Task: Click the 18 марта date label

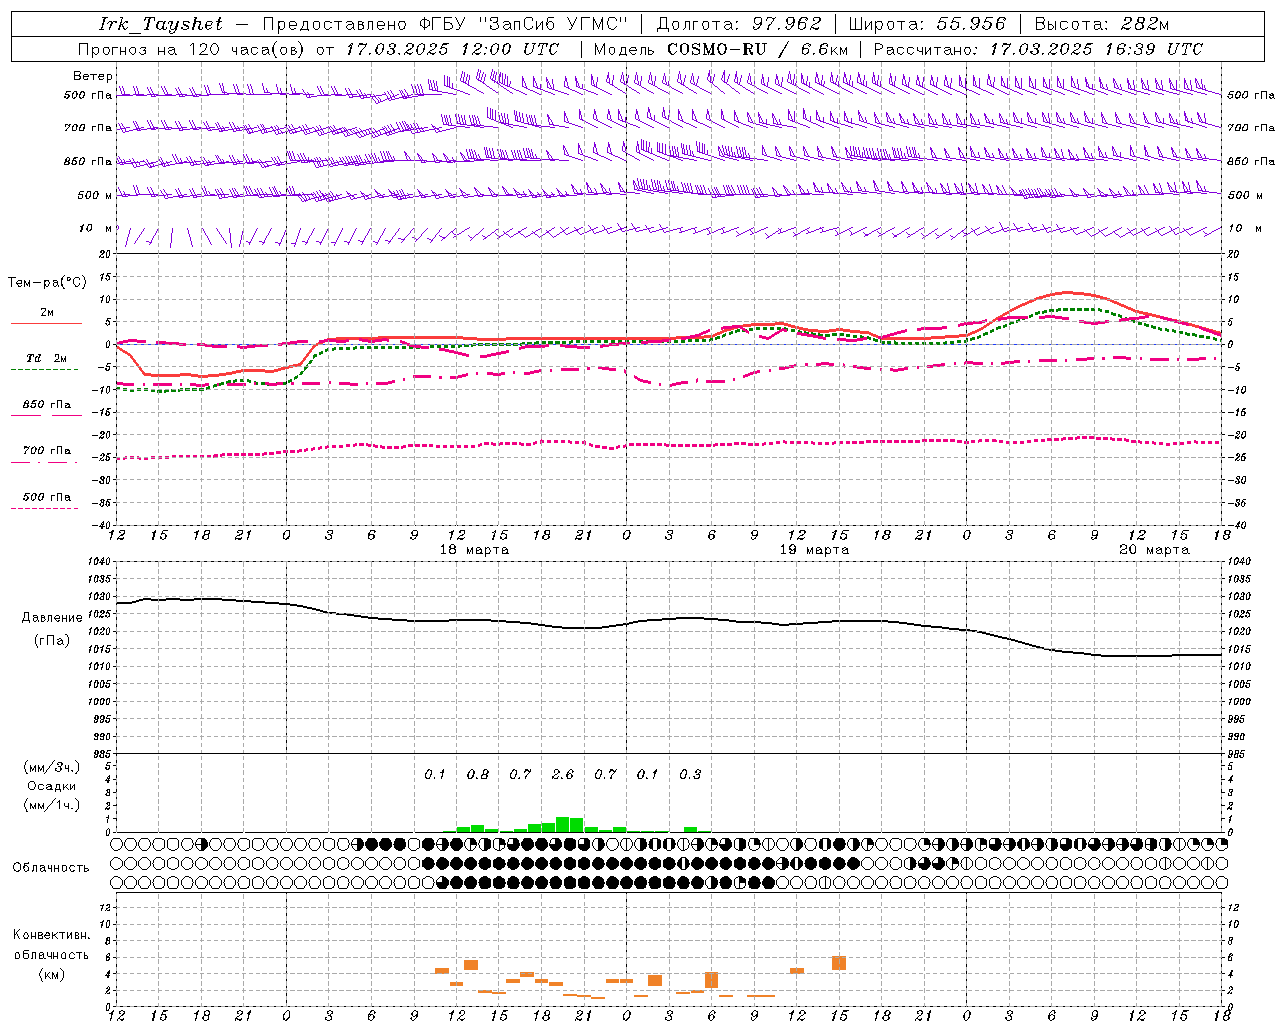Action: (475, 550)
